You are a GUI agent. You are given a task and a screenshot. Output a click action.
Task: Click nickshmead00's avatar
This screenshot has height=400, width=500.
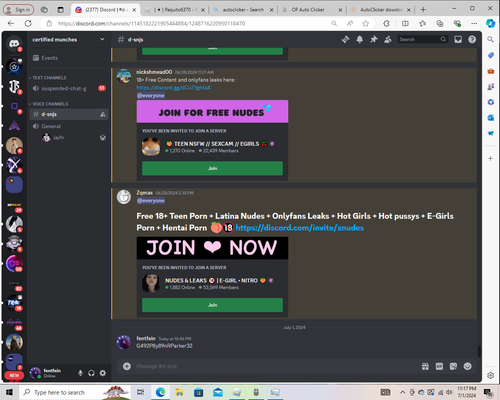pos(124,76)
